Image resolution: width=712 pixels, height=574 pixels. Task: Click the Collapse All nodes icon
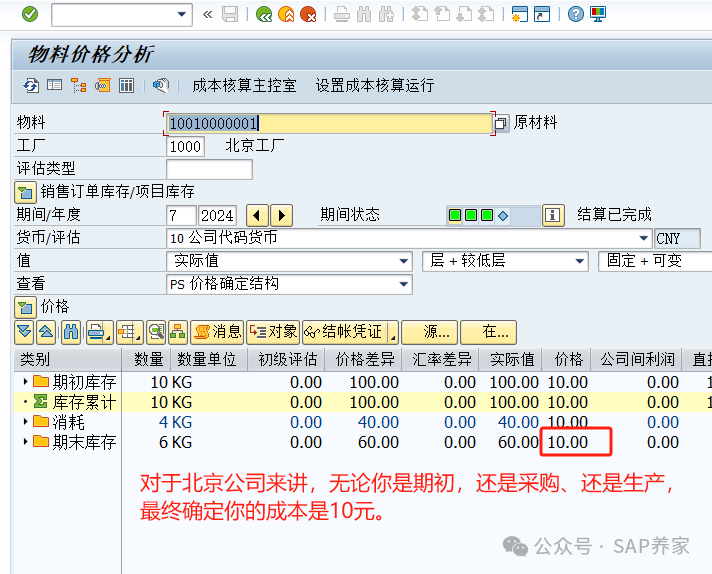pyautogui.click(x=46, y=332)
